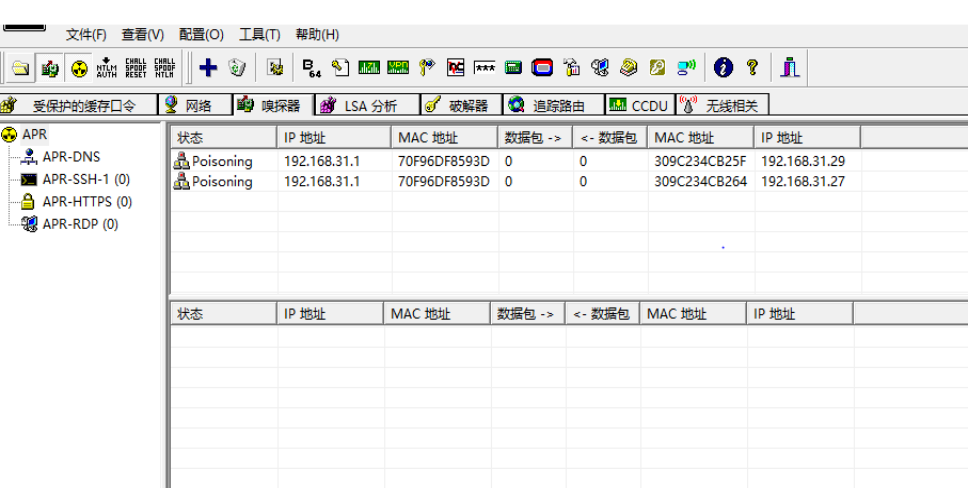Click the configuration icon after the recycle bin

[x=275, y=67]
